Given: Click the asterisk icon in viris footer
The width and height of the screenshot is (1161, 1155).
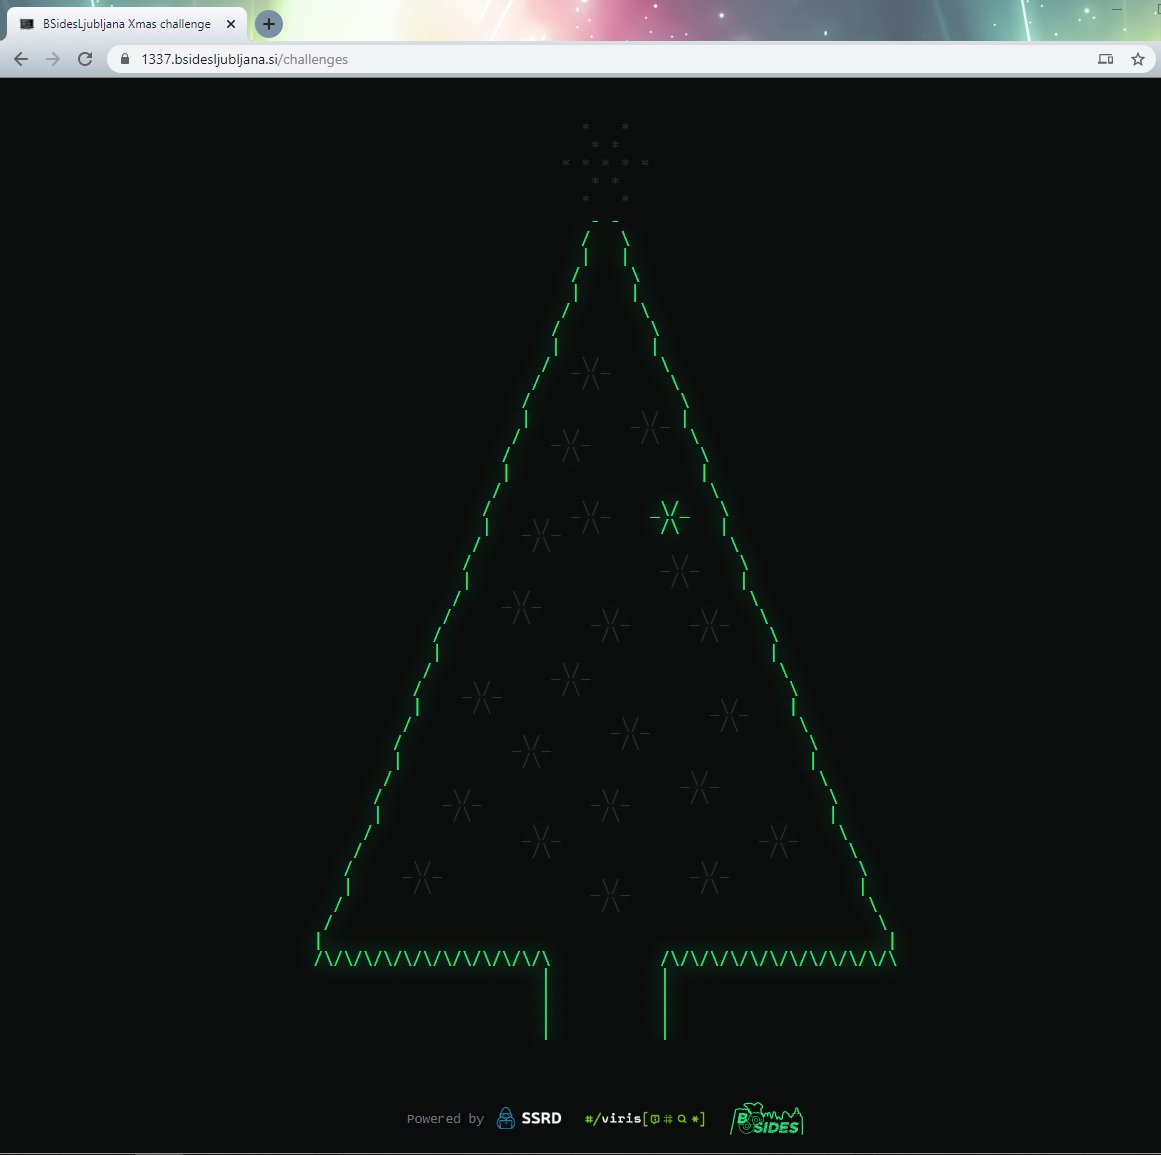Looking at the screenshot, I should click(x=696, y=1119).
